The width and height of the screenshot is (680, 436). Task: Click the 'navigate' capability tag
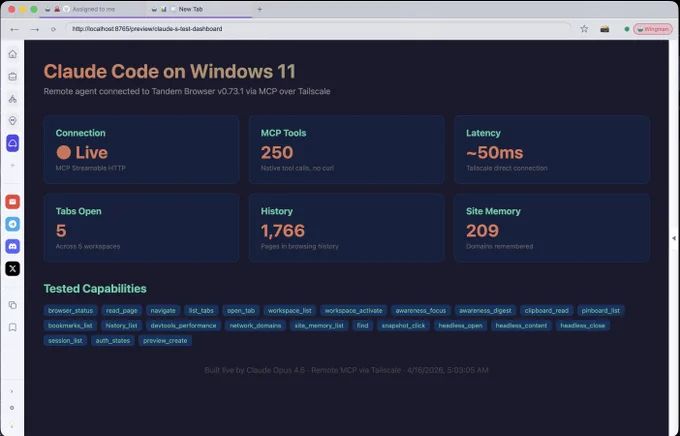coord(163,311)
